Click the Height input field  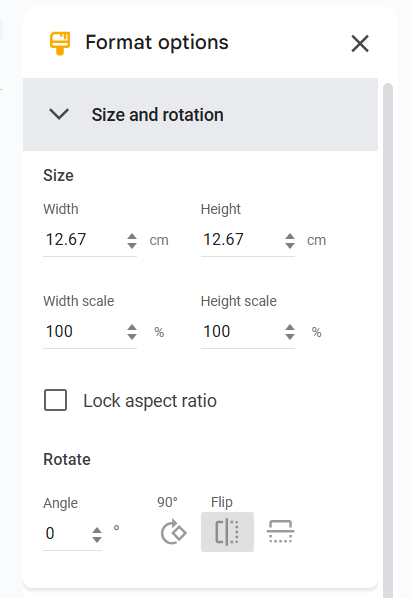pyautogui.click(x=242, y=240)
